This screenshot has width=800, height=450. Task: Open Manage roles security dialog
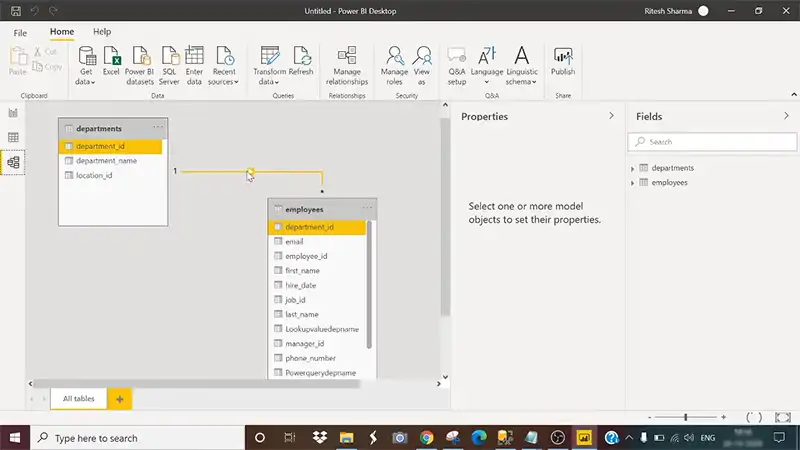(394, 65)
